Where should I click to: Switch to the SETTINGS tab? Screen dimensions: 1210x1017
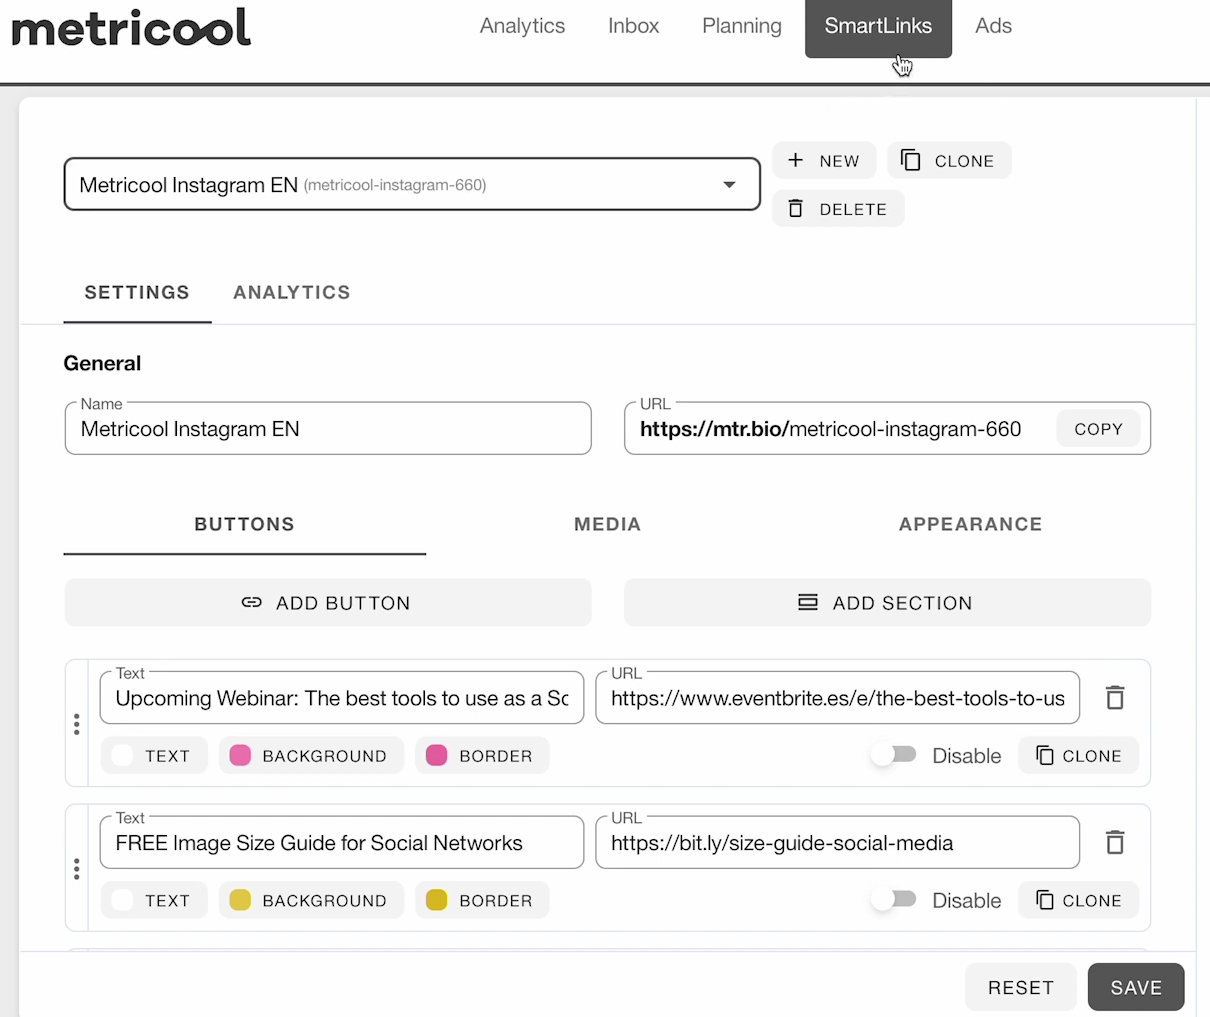pyautogui.click(x=137, y=293)
